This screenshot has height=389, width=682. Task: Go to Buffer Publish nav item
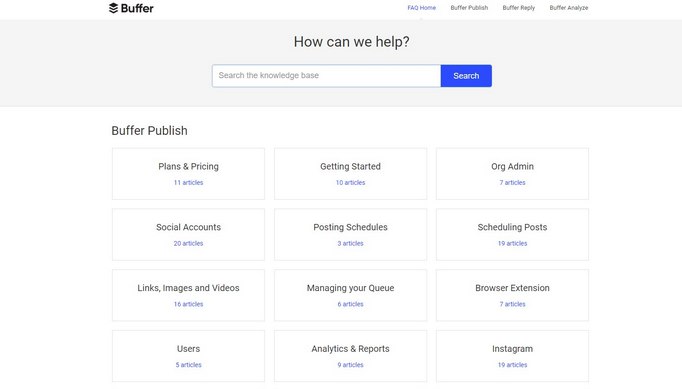point(469,8)
